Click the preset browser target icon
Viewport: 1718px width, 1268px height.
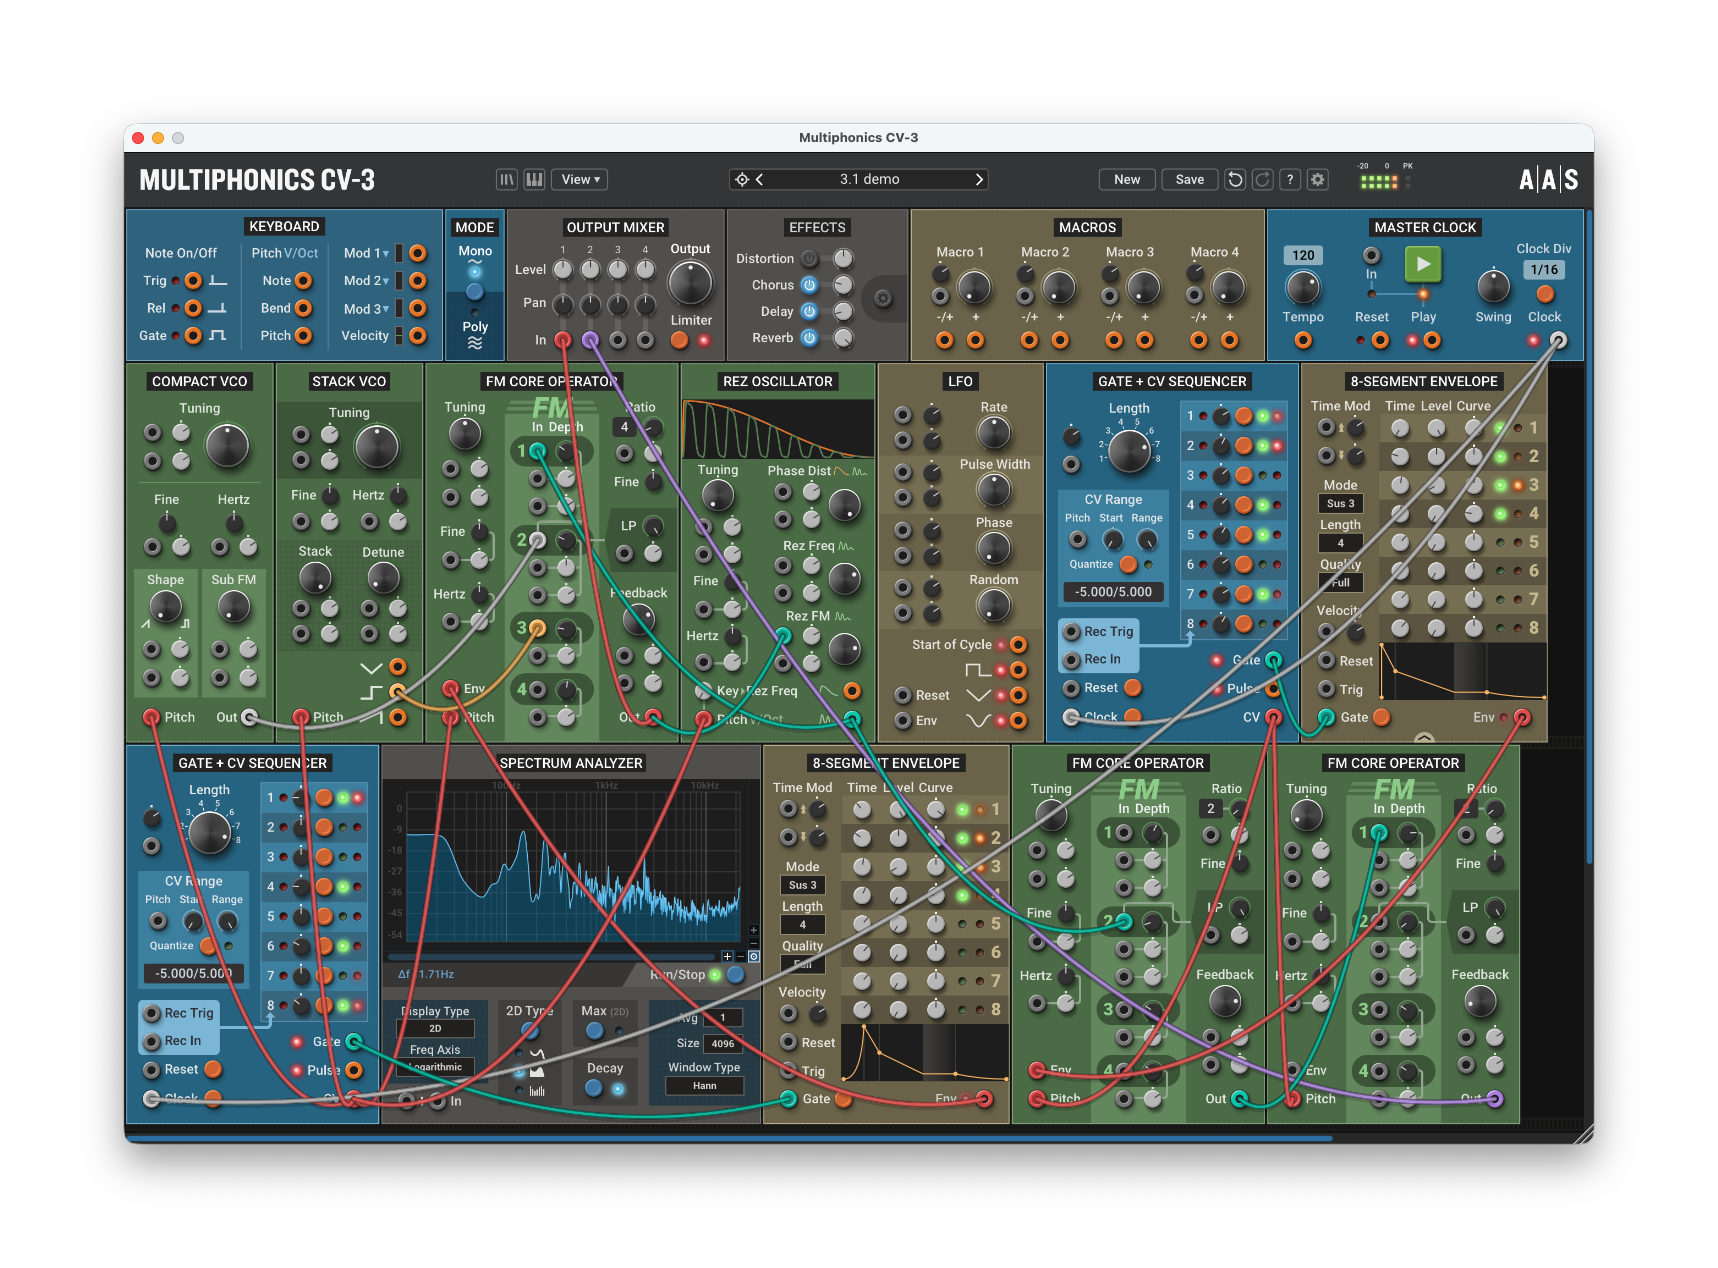click(x=742, y=180)
